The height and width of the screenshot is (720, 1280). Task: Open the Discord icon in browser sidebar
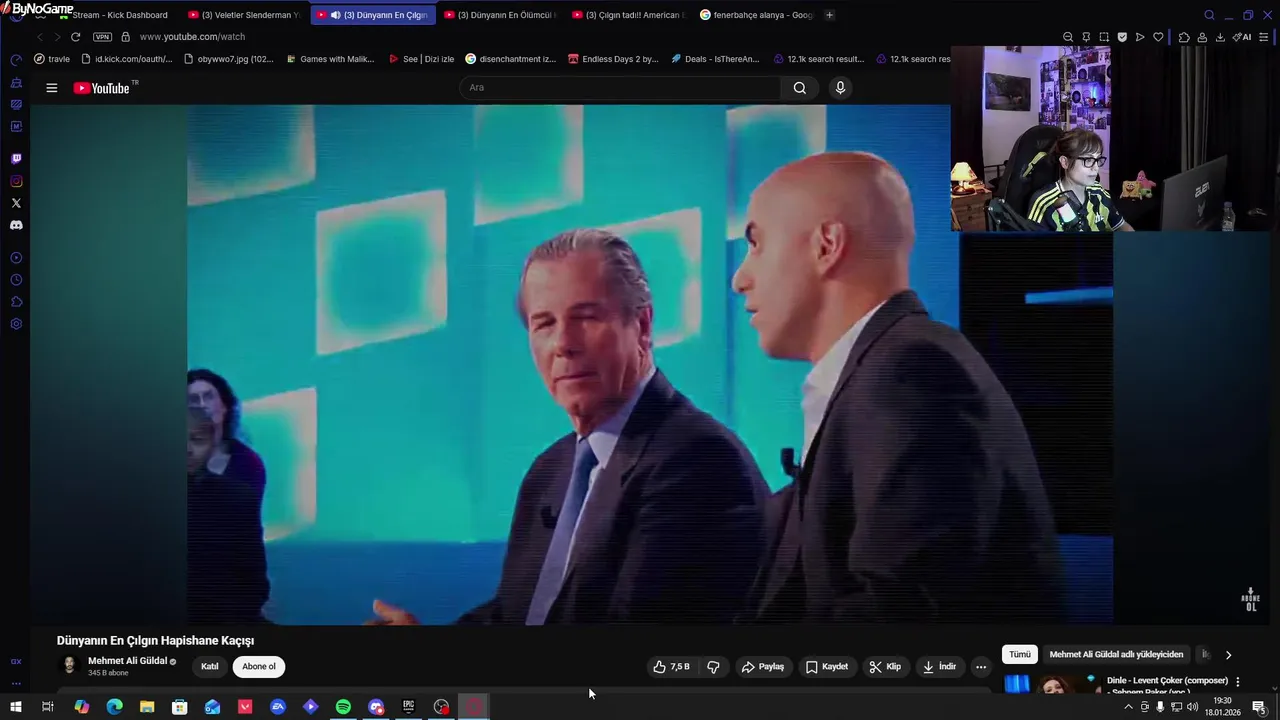coord(16,225)
